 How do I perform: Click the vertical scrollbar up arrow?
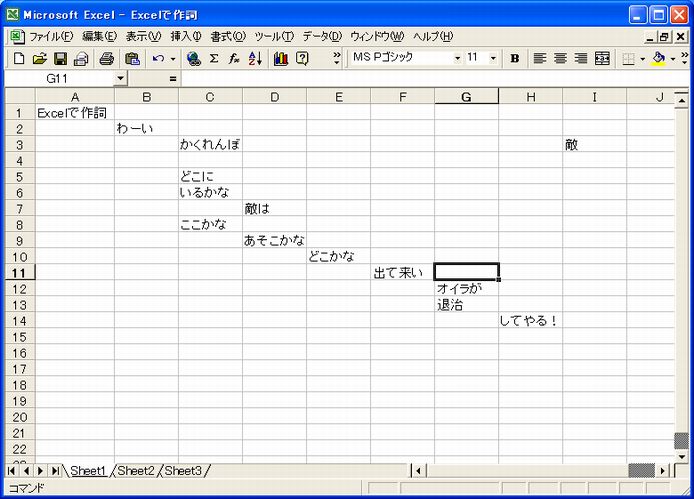point(682,101)
